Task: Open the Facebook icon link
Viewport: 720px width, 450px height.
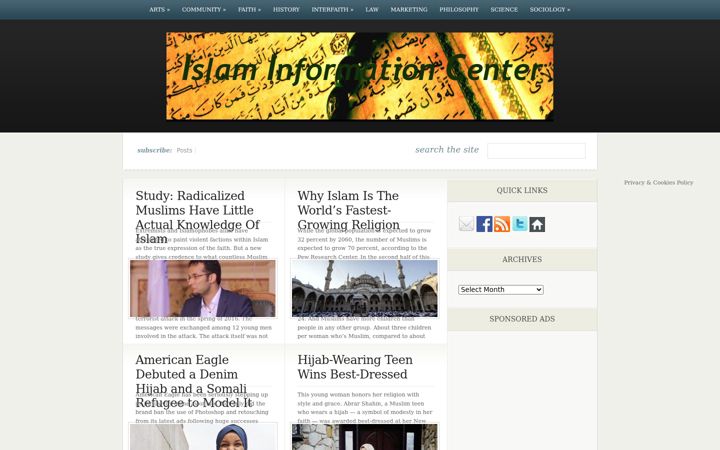Action: (x=484, y=224)
